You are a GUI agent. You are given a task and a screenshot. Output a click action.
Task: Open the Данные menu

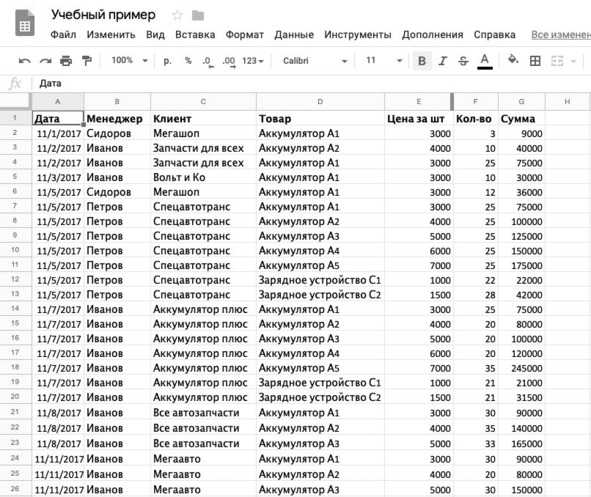[294, 35]
